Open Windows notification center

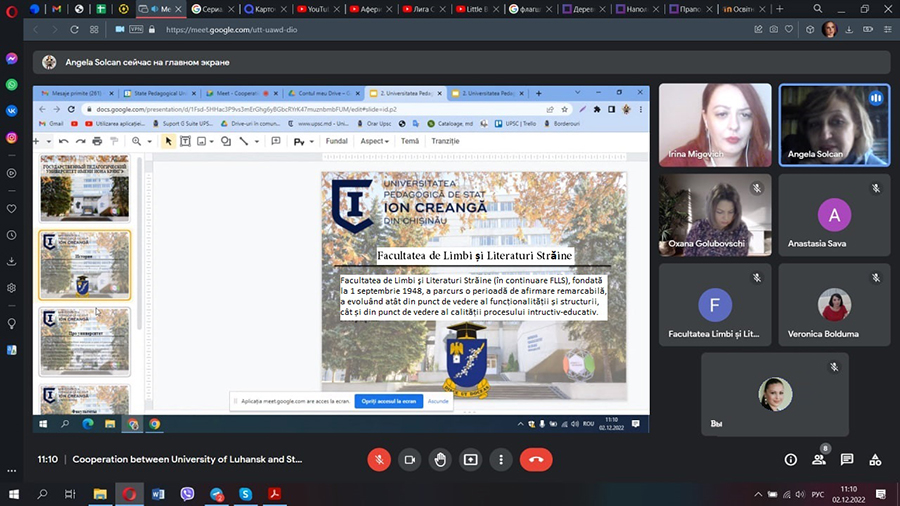click(881, 494)
